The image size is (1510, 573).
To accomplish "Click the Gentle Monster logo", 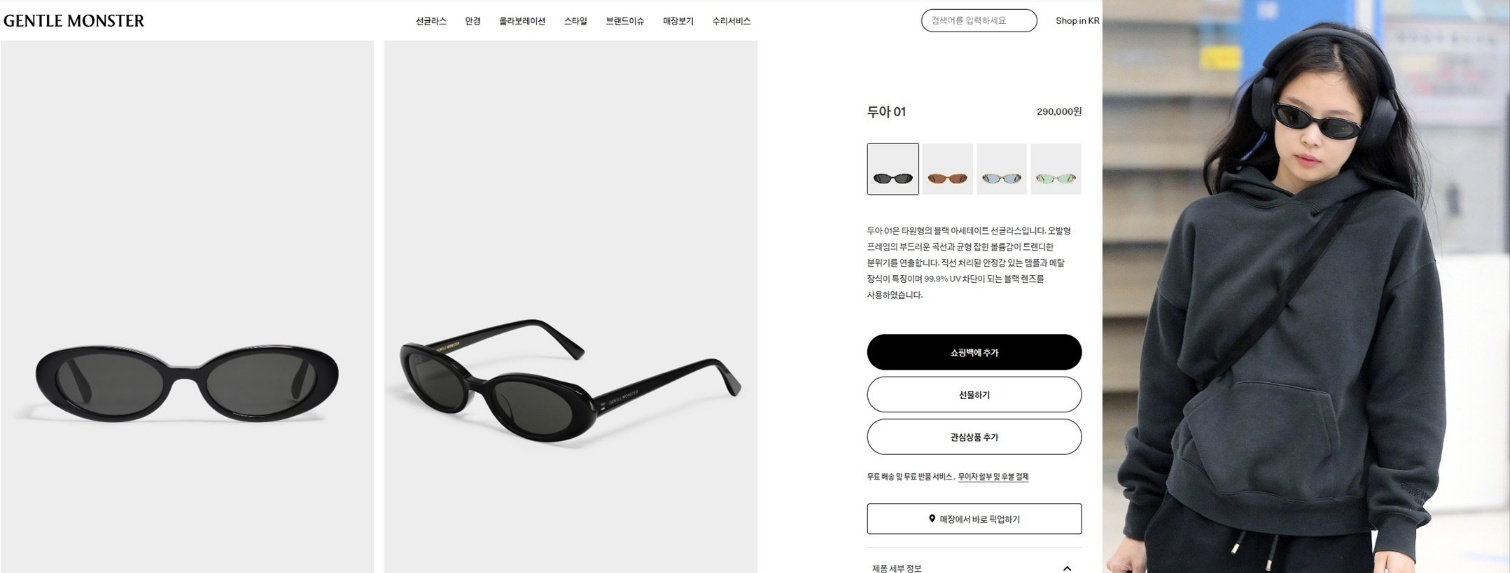I will click(74, 21).
